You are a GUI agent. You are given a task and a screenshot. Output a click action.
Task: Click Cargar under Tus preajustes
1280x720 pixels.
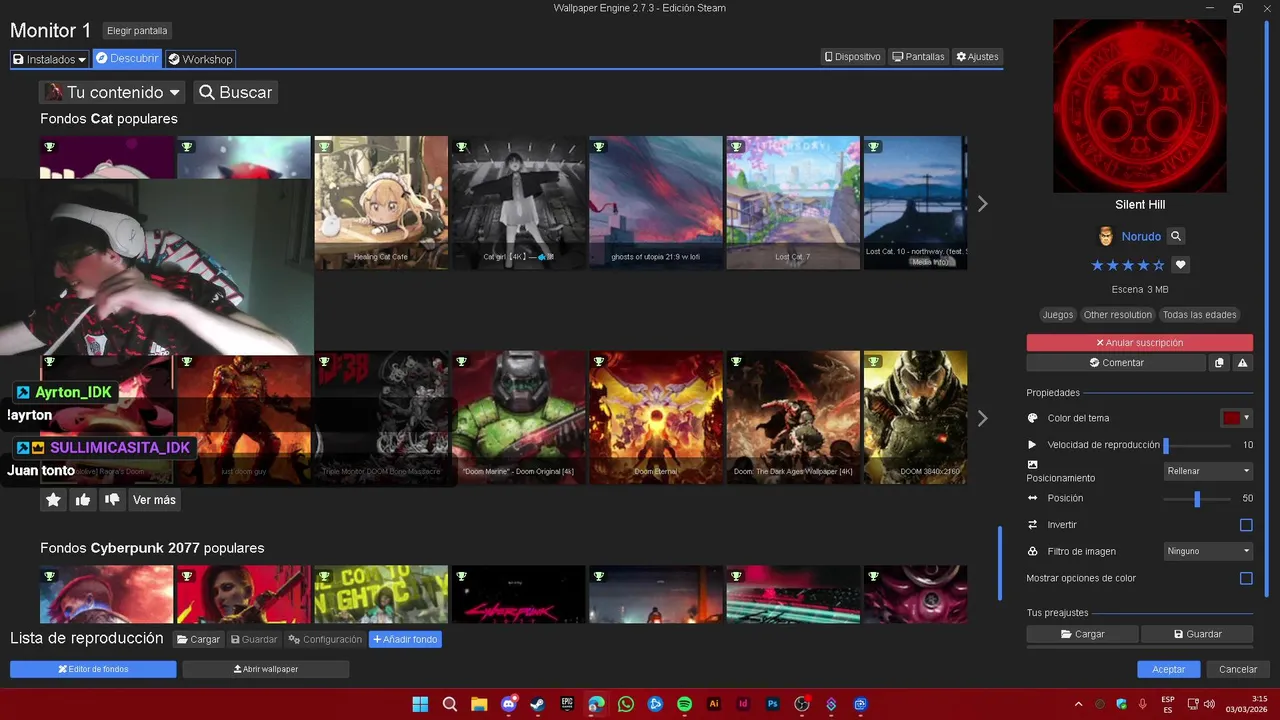coord(1082,634)
